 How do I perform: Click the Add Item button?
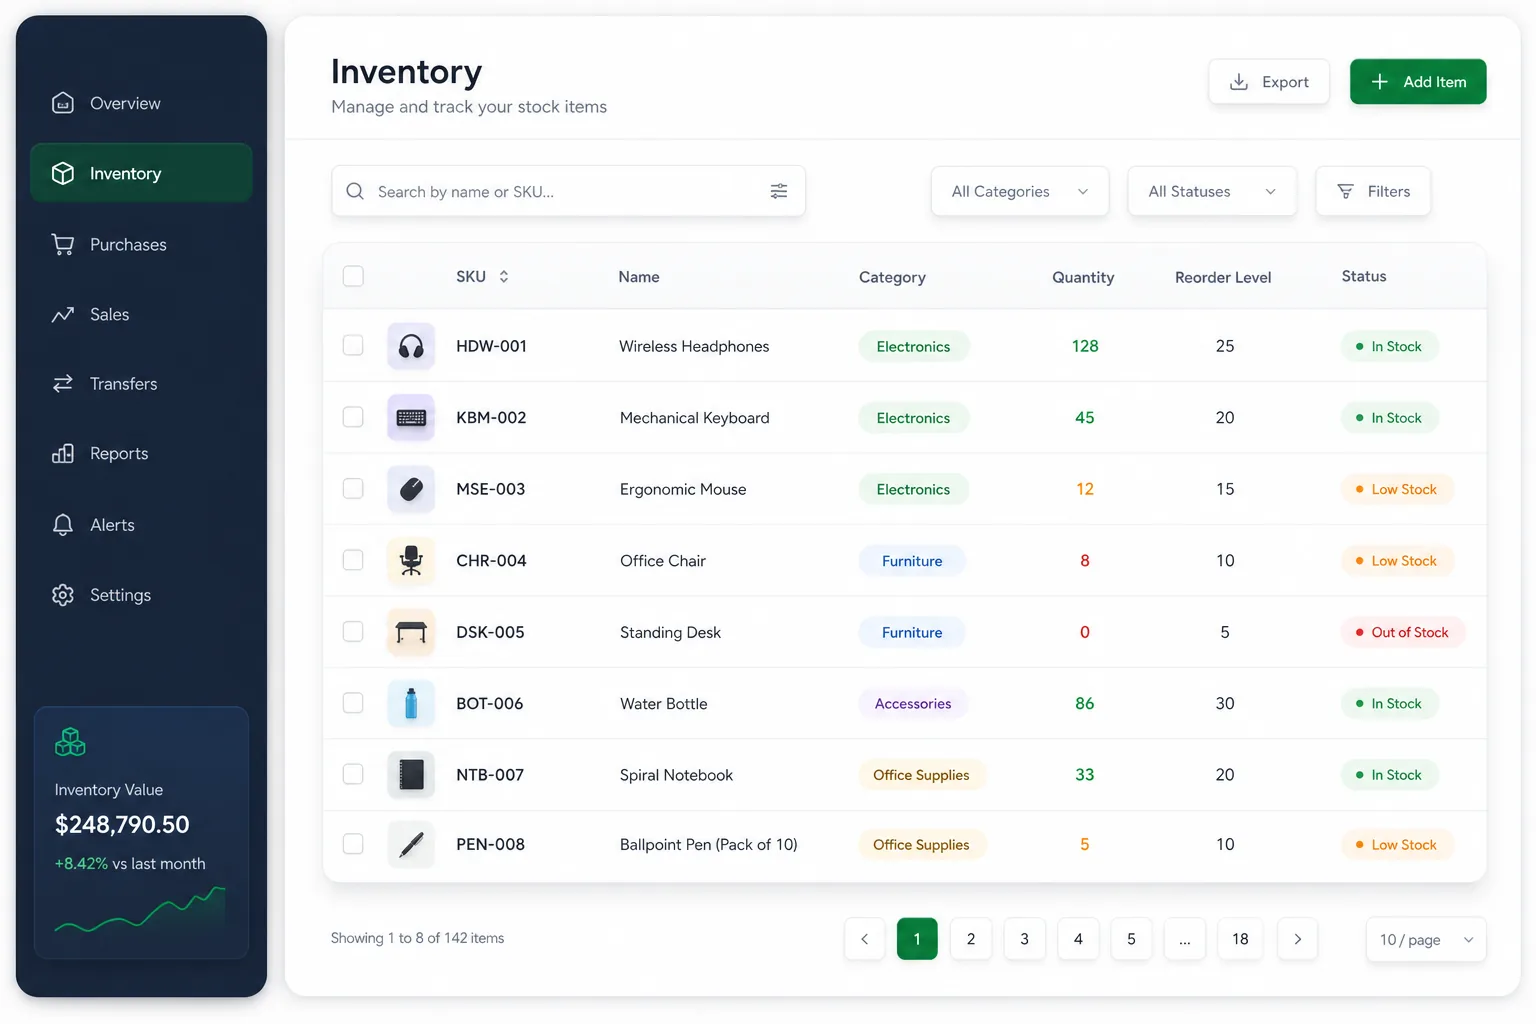click(x=1418, y=82)
